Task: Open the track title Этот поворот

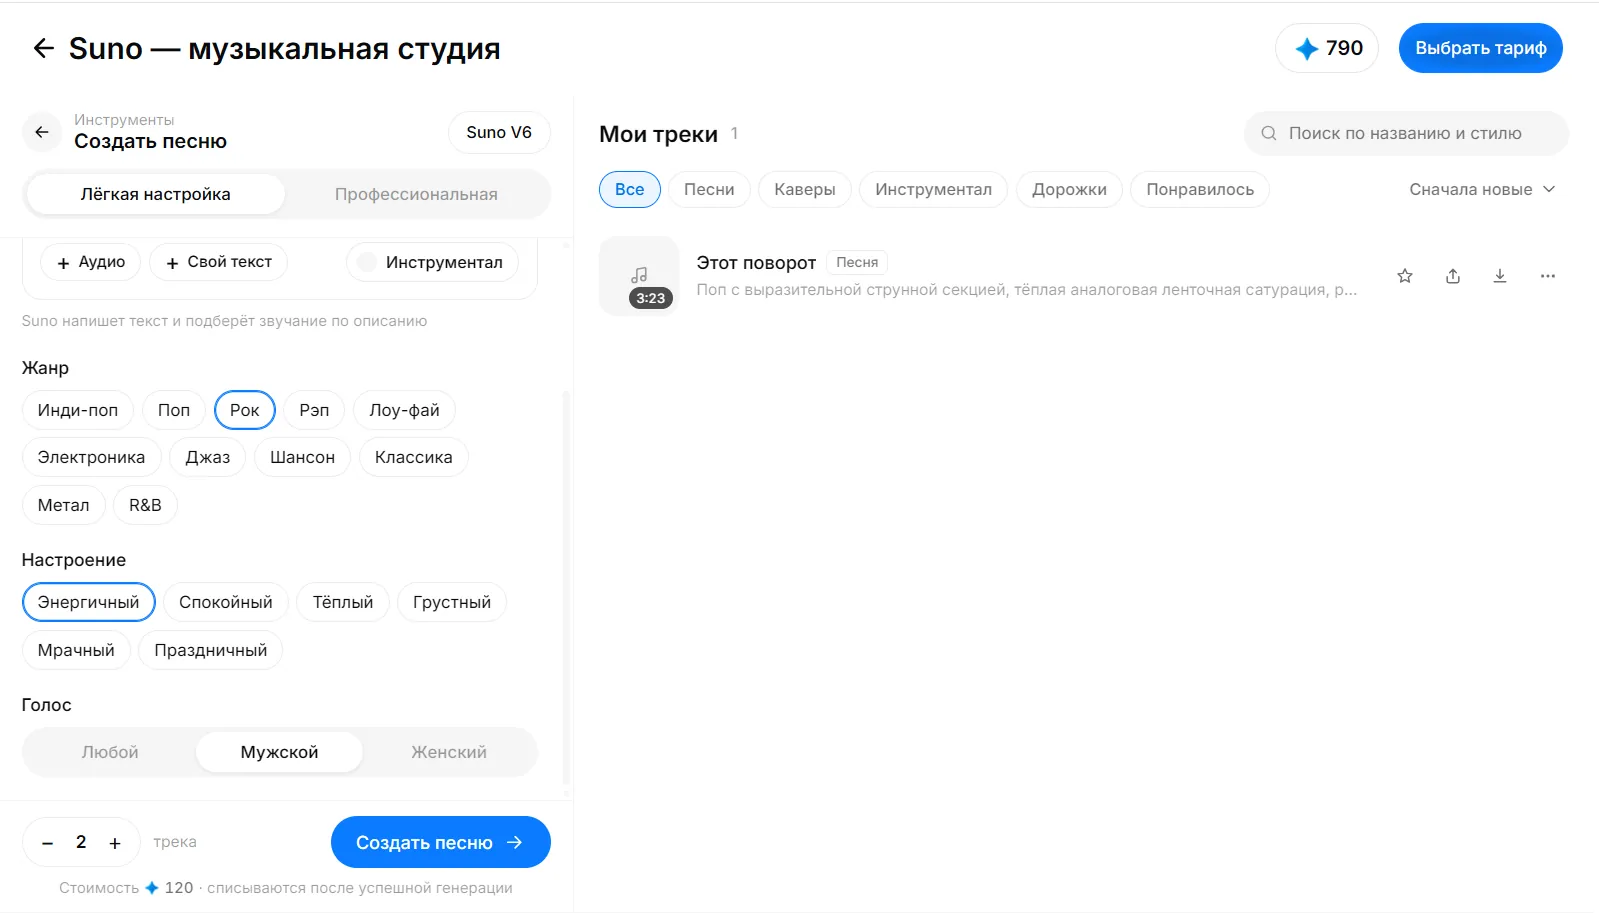Action: coord(756,263)
